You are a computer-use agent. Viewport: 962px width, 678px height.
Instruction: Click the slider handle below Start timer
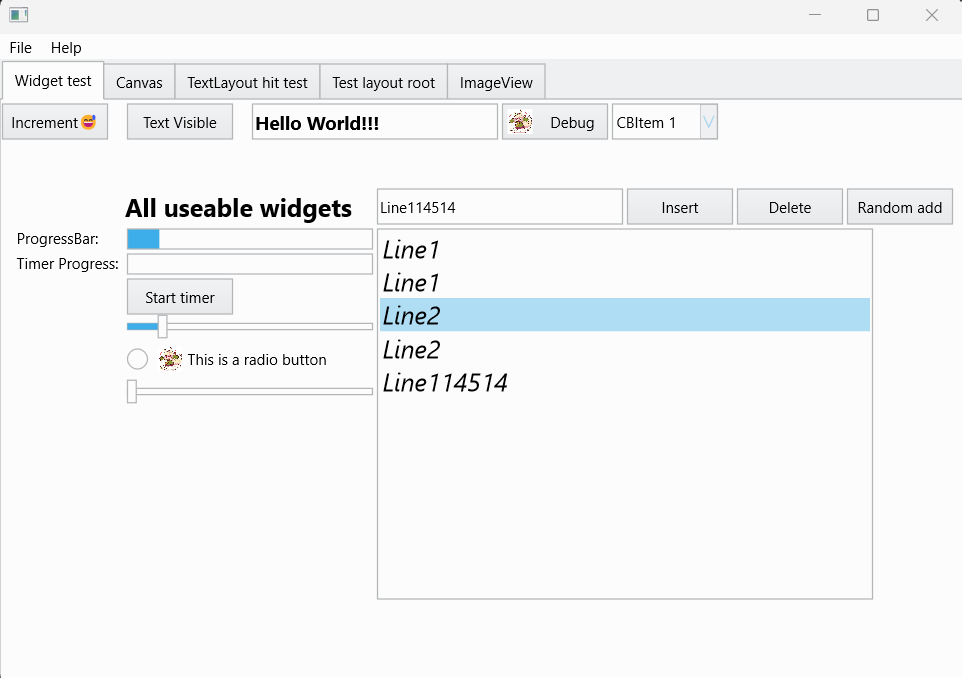click(162, 326)
